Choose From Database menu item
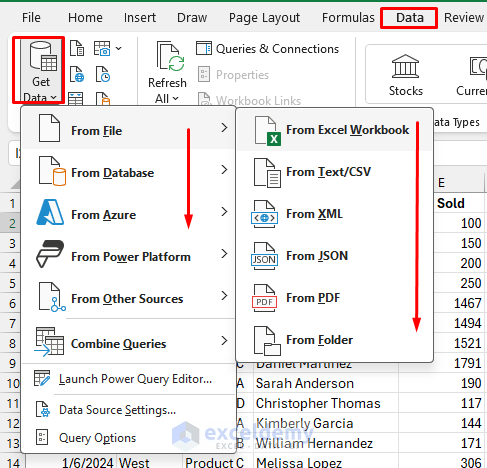The width and height of the screenshot is (487, 468). (128, 170)
